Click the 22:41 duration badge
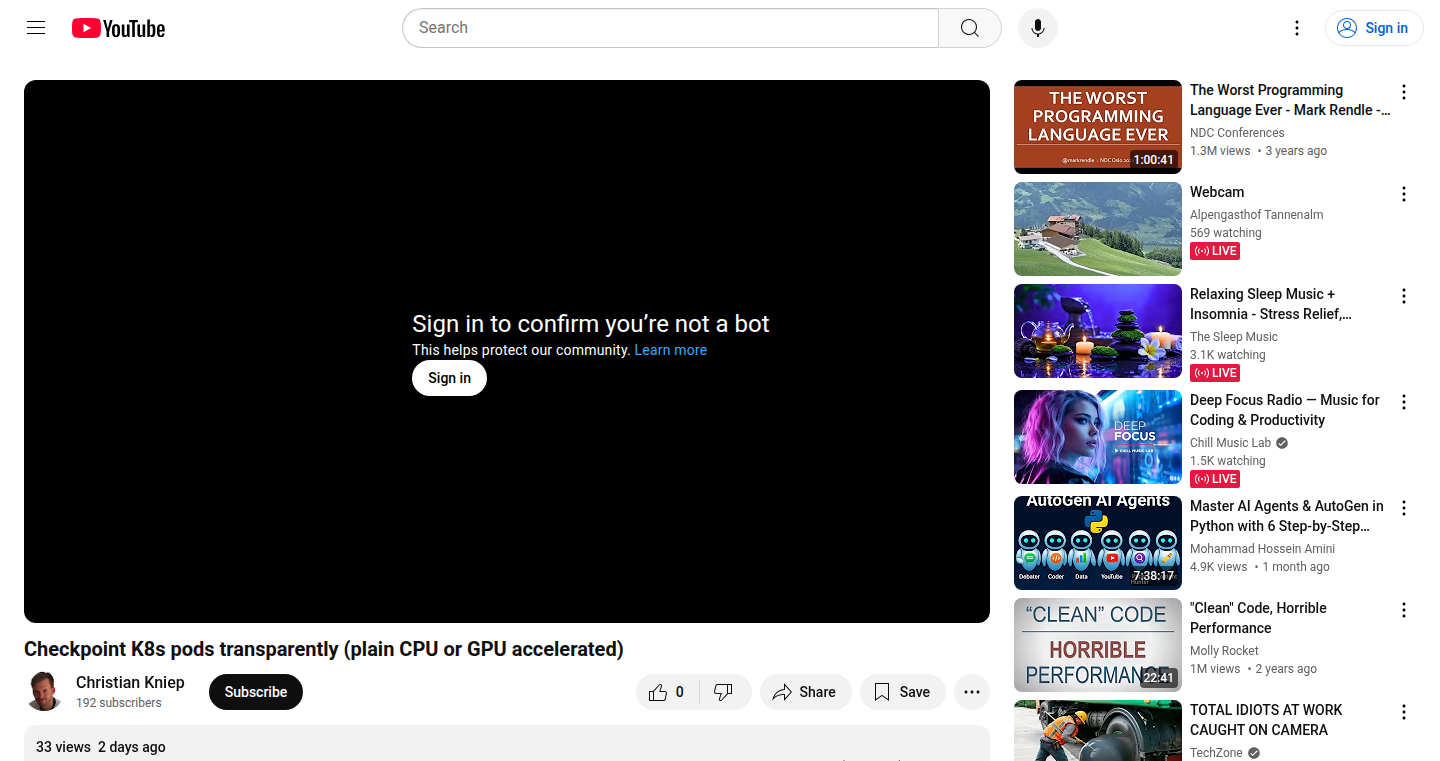This screenshot has width=1440, height=761. (1158, 678)
